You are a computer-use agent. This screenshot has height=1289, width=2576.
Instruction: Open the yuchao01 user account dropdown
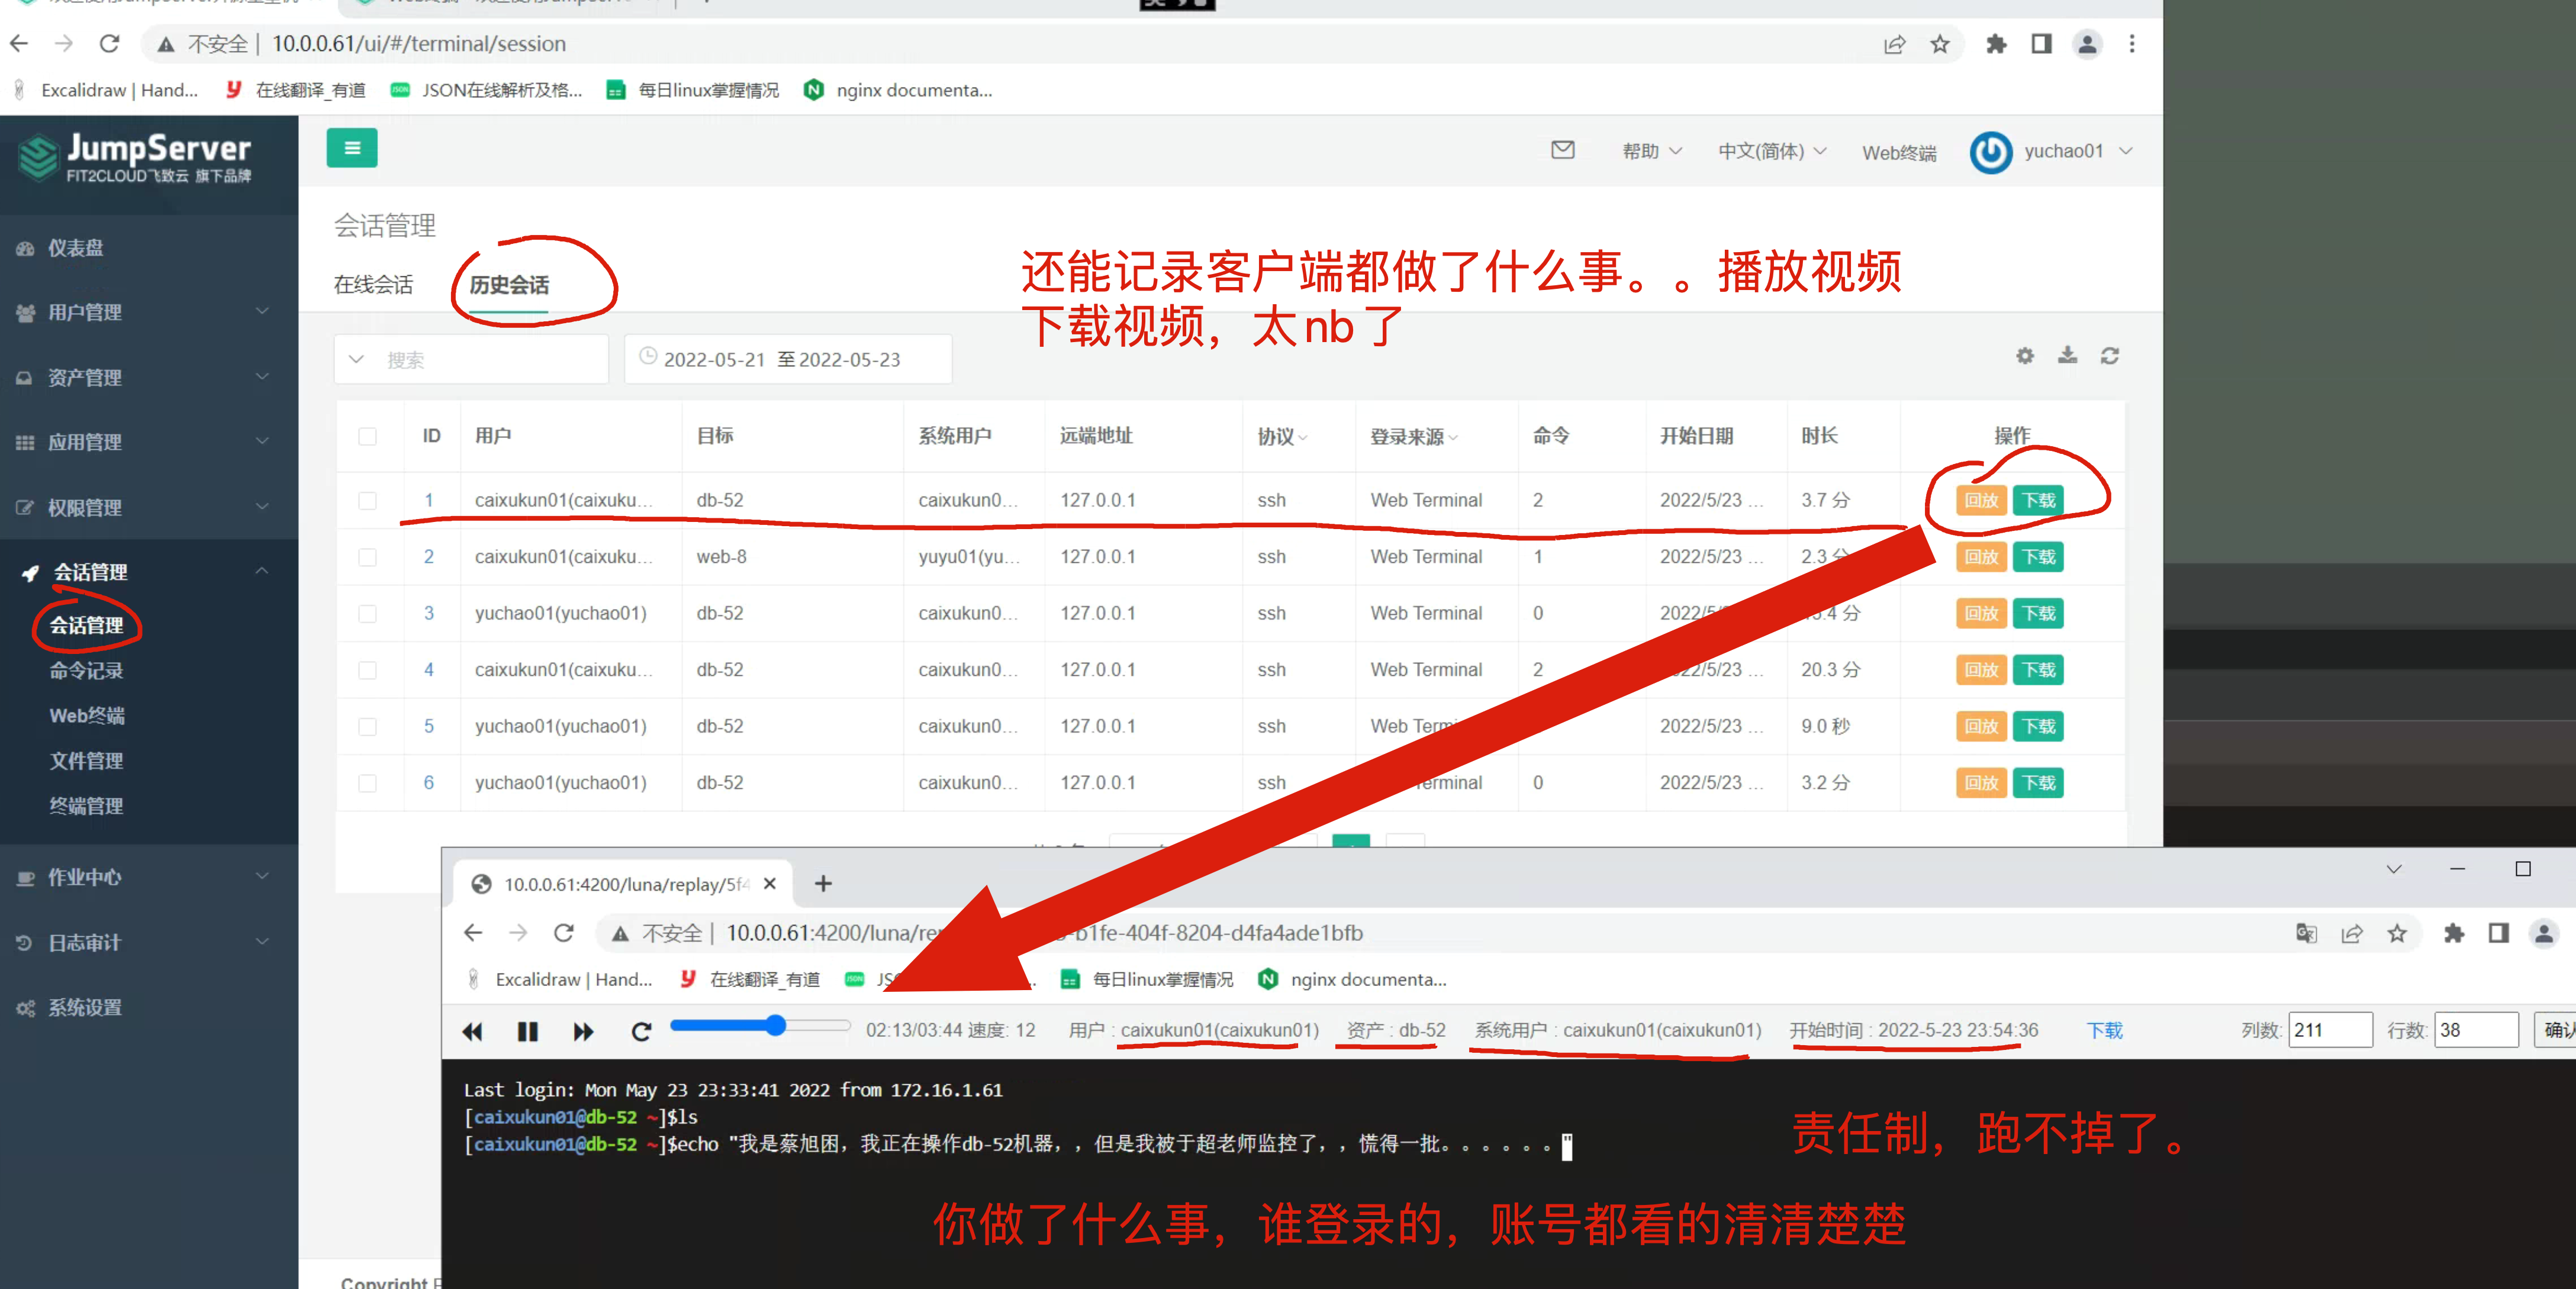(x=2062, y=151)
